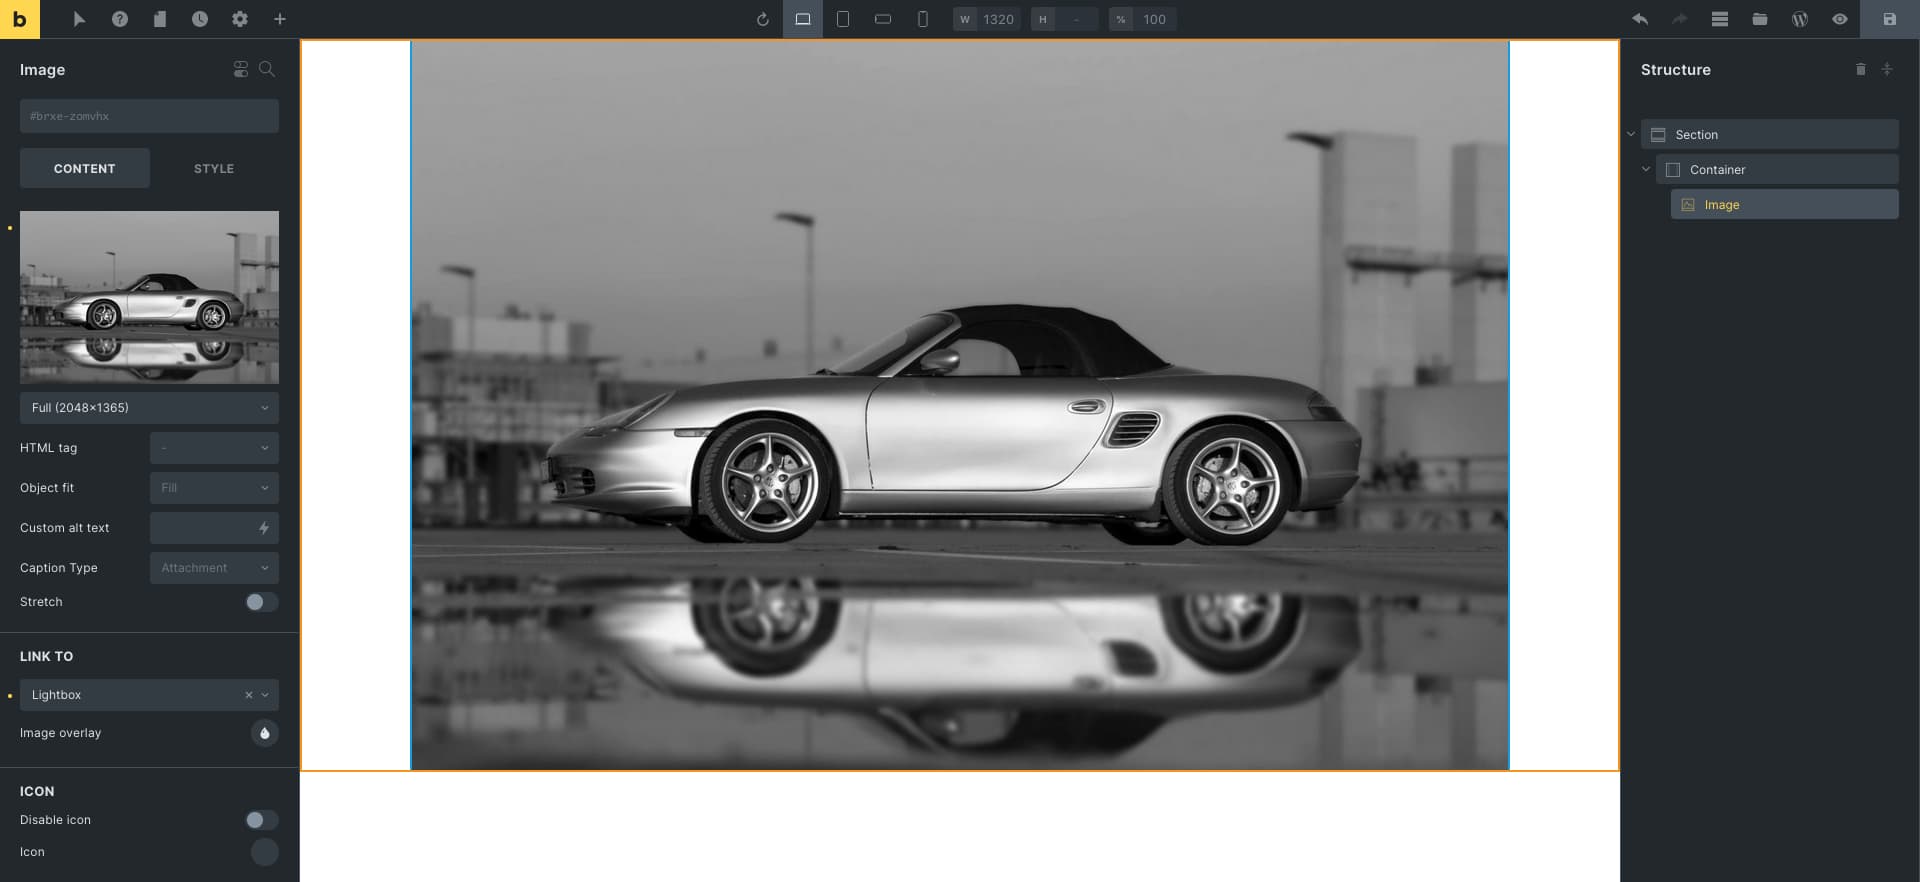Click the element ID input field
Viewport: 1920px width, 882px height.
point(149,116)
